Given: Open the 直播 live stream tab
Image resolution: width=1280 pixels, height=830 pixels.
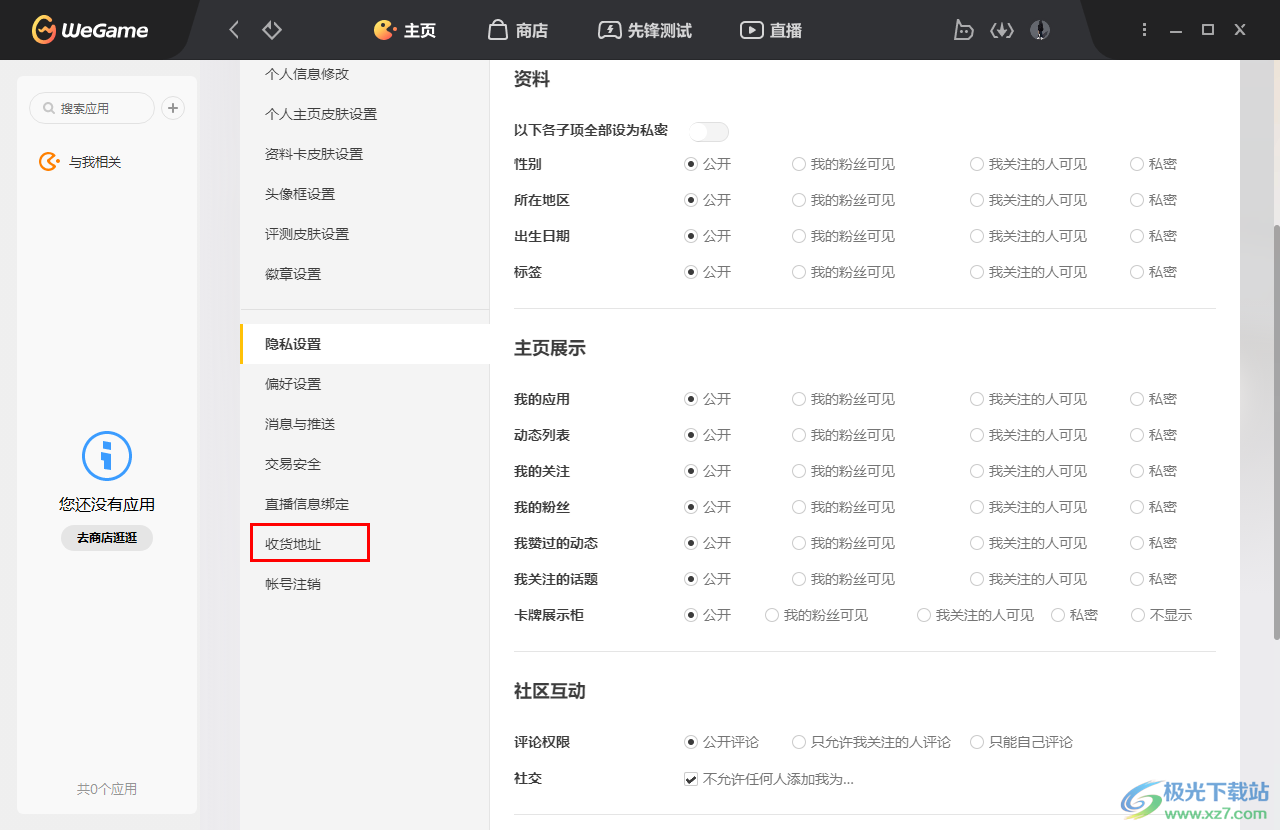Looking at the screenshot, I should 771,30.
